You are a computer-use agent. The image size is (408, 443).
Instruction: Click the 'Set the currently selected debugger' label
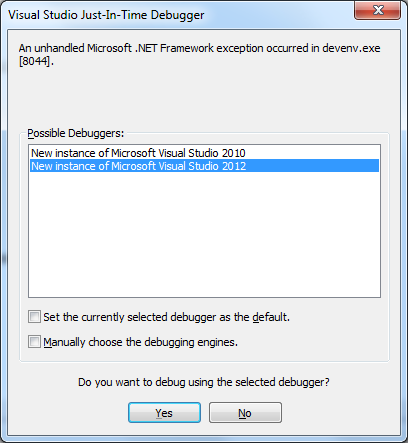click(166, 317)
